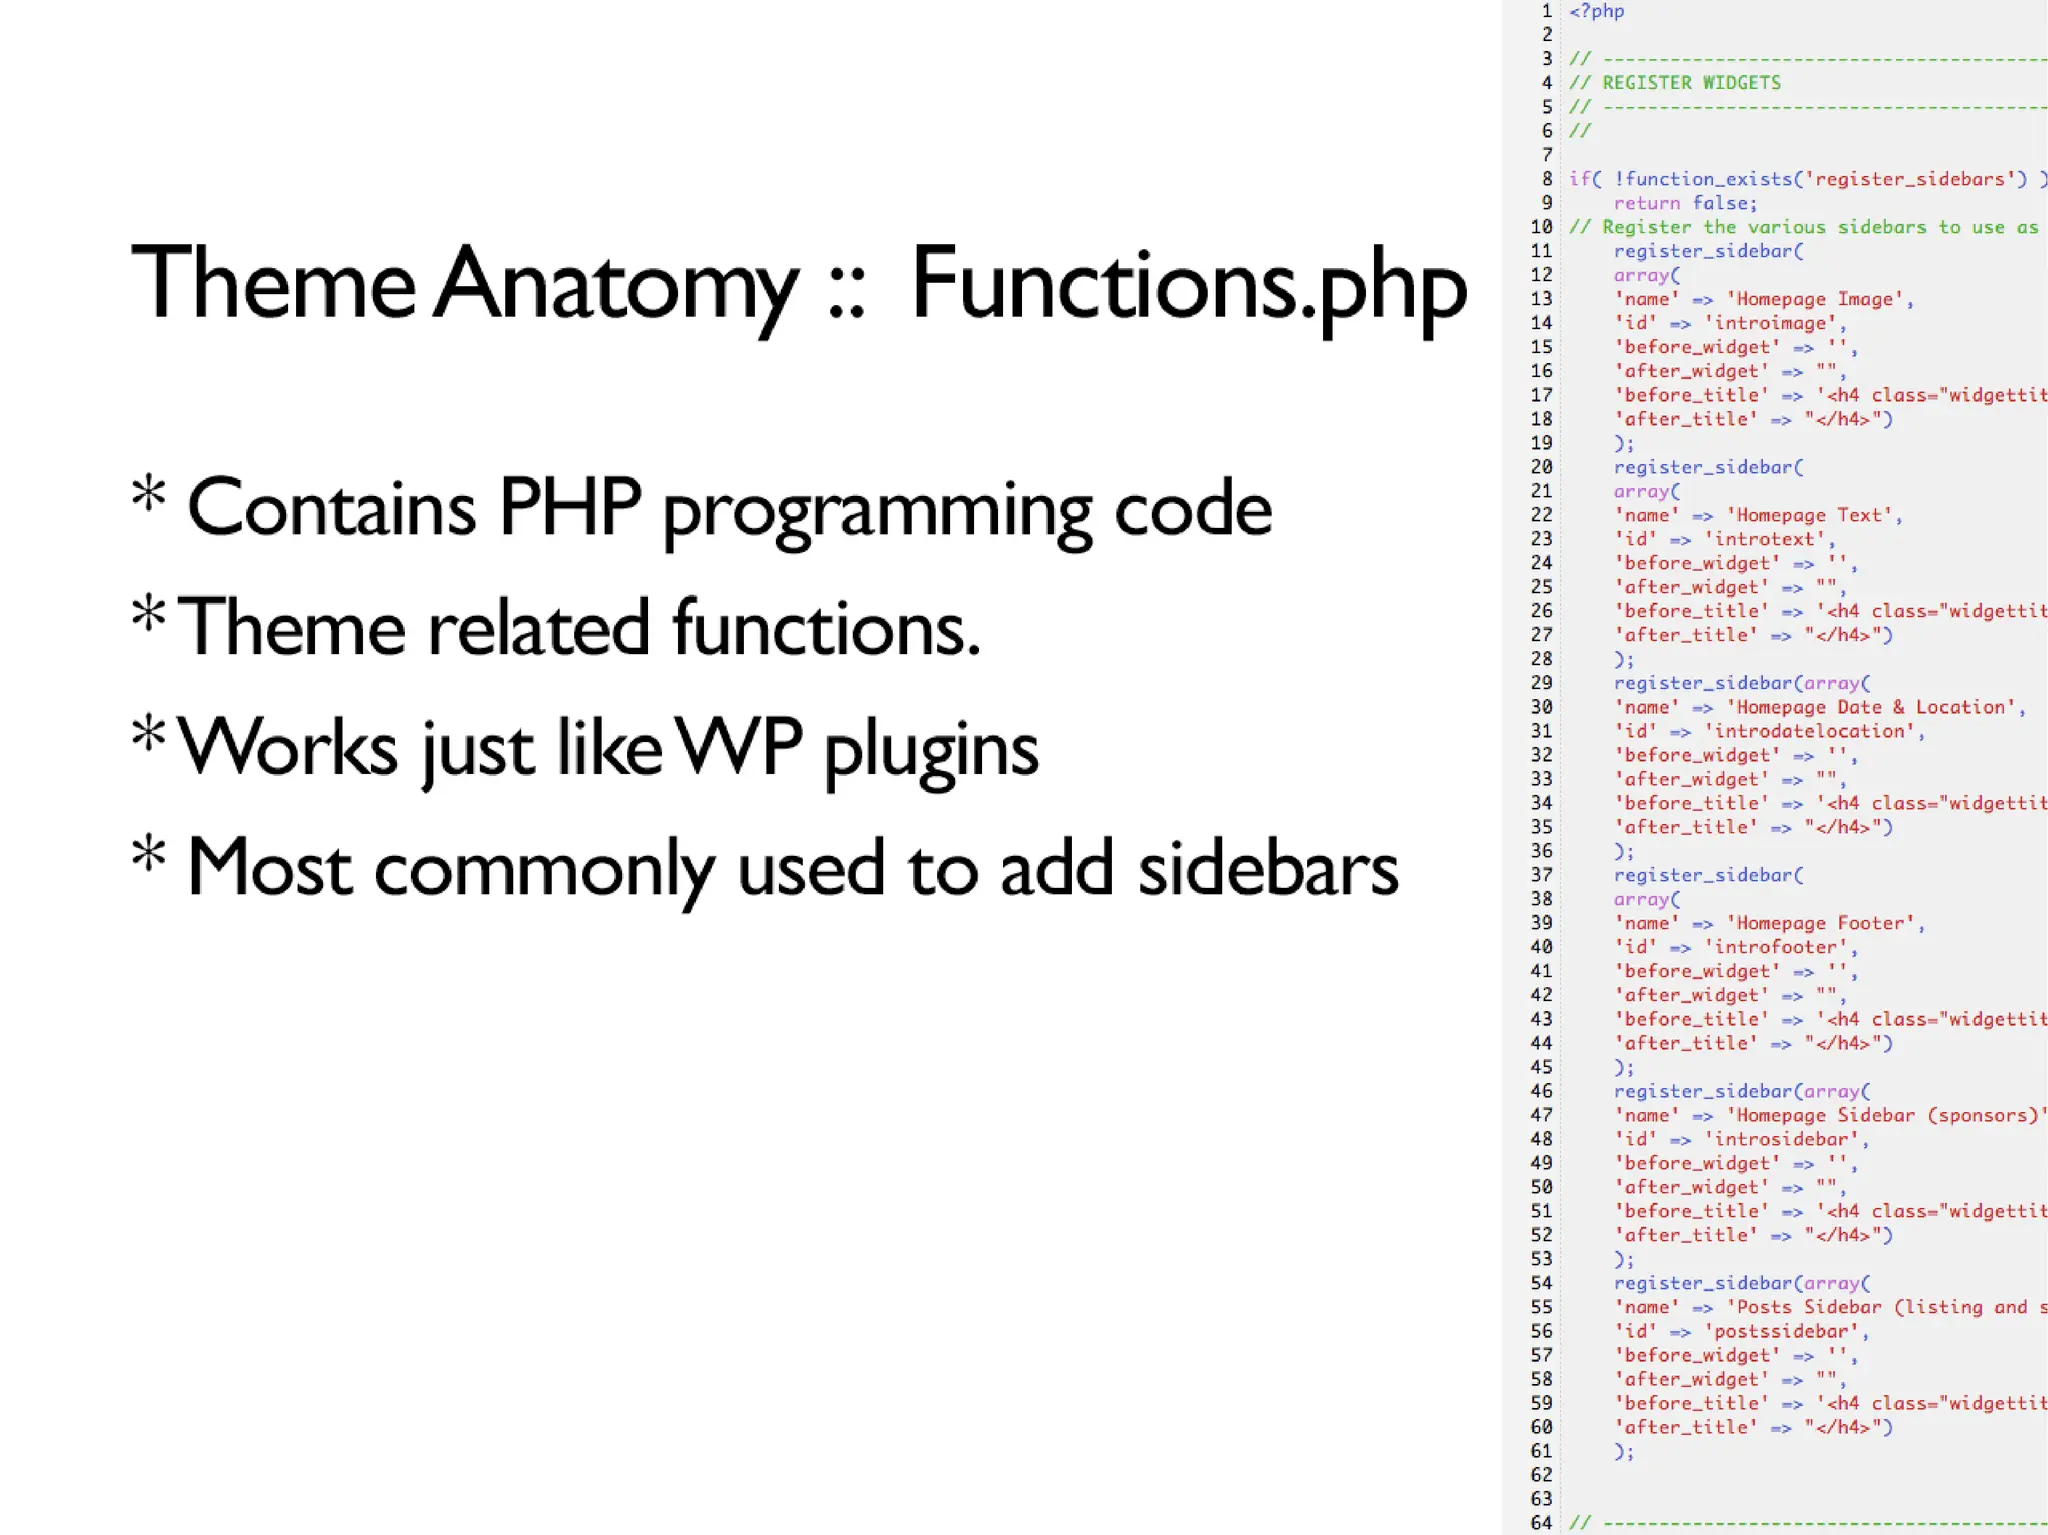This screenshot has width=2048, height=1535.
Task: Click the 'array(' keyword on line 12
Action: [1646, 275]
